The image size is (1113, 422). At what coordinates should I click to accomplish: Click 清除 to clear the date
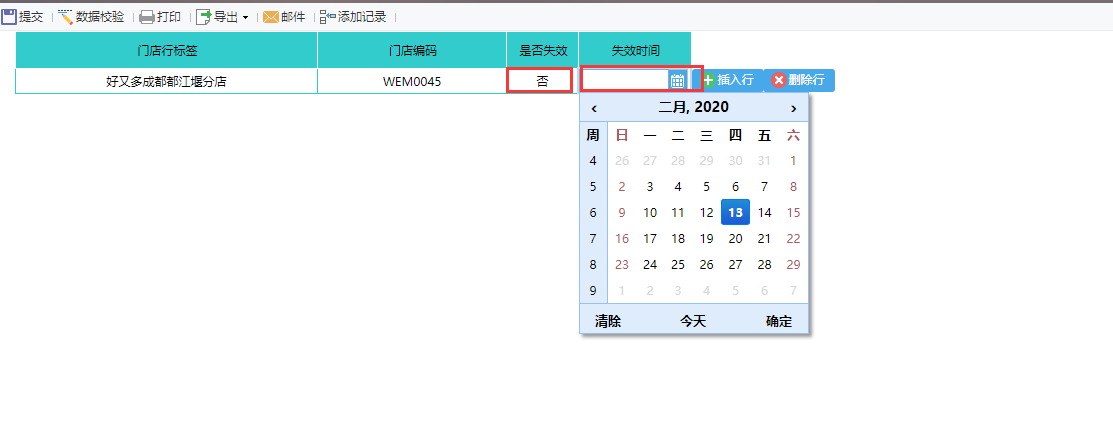click(608, 321)
